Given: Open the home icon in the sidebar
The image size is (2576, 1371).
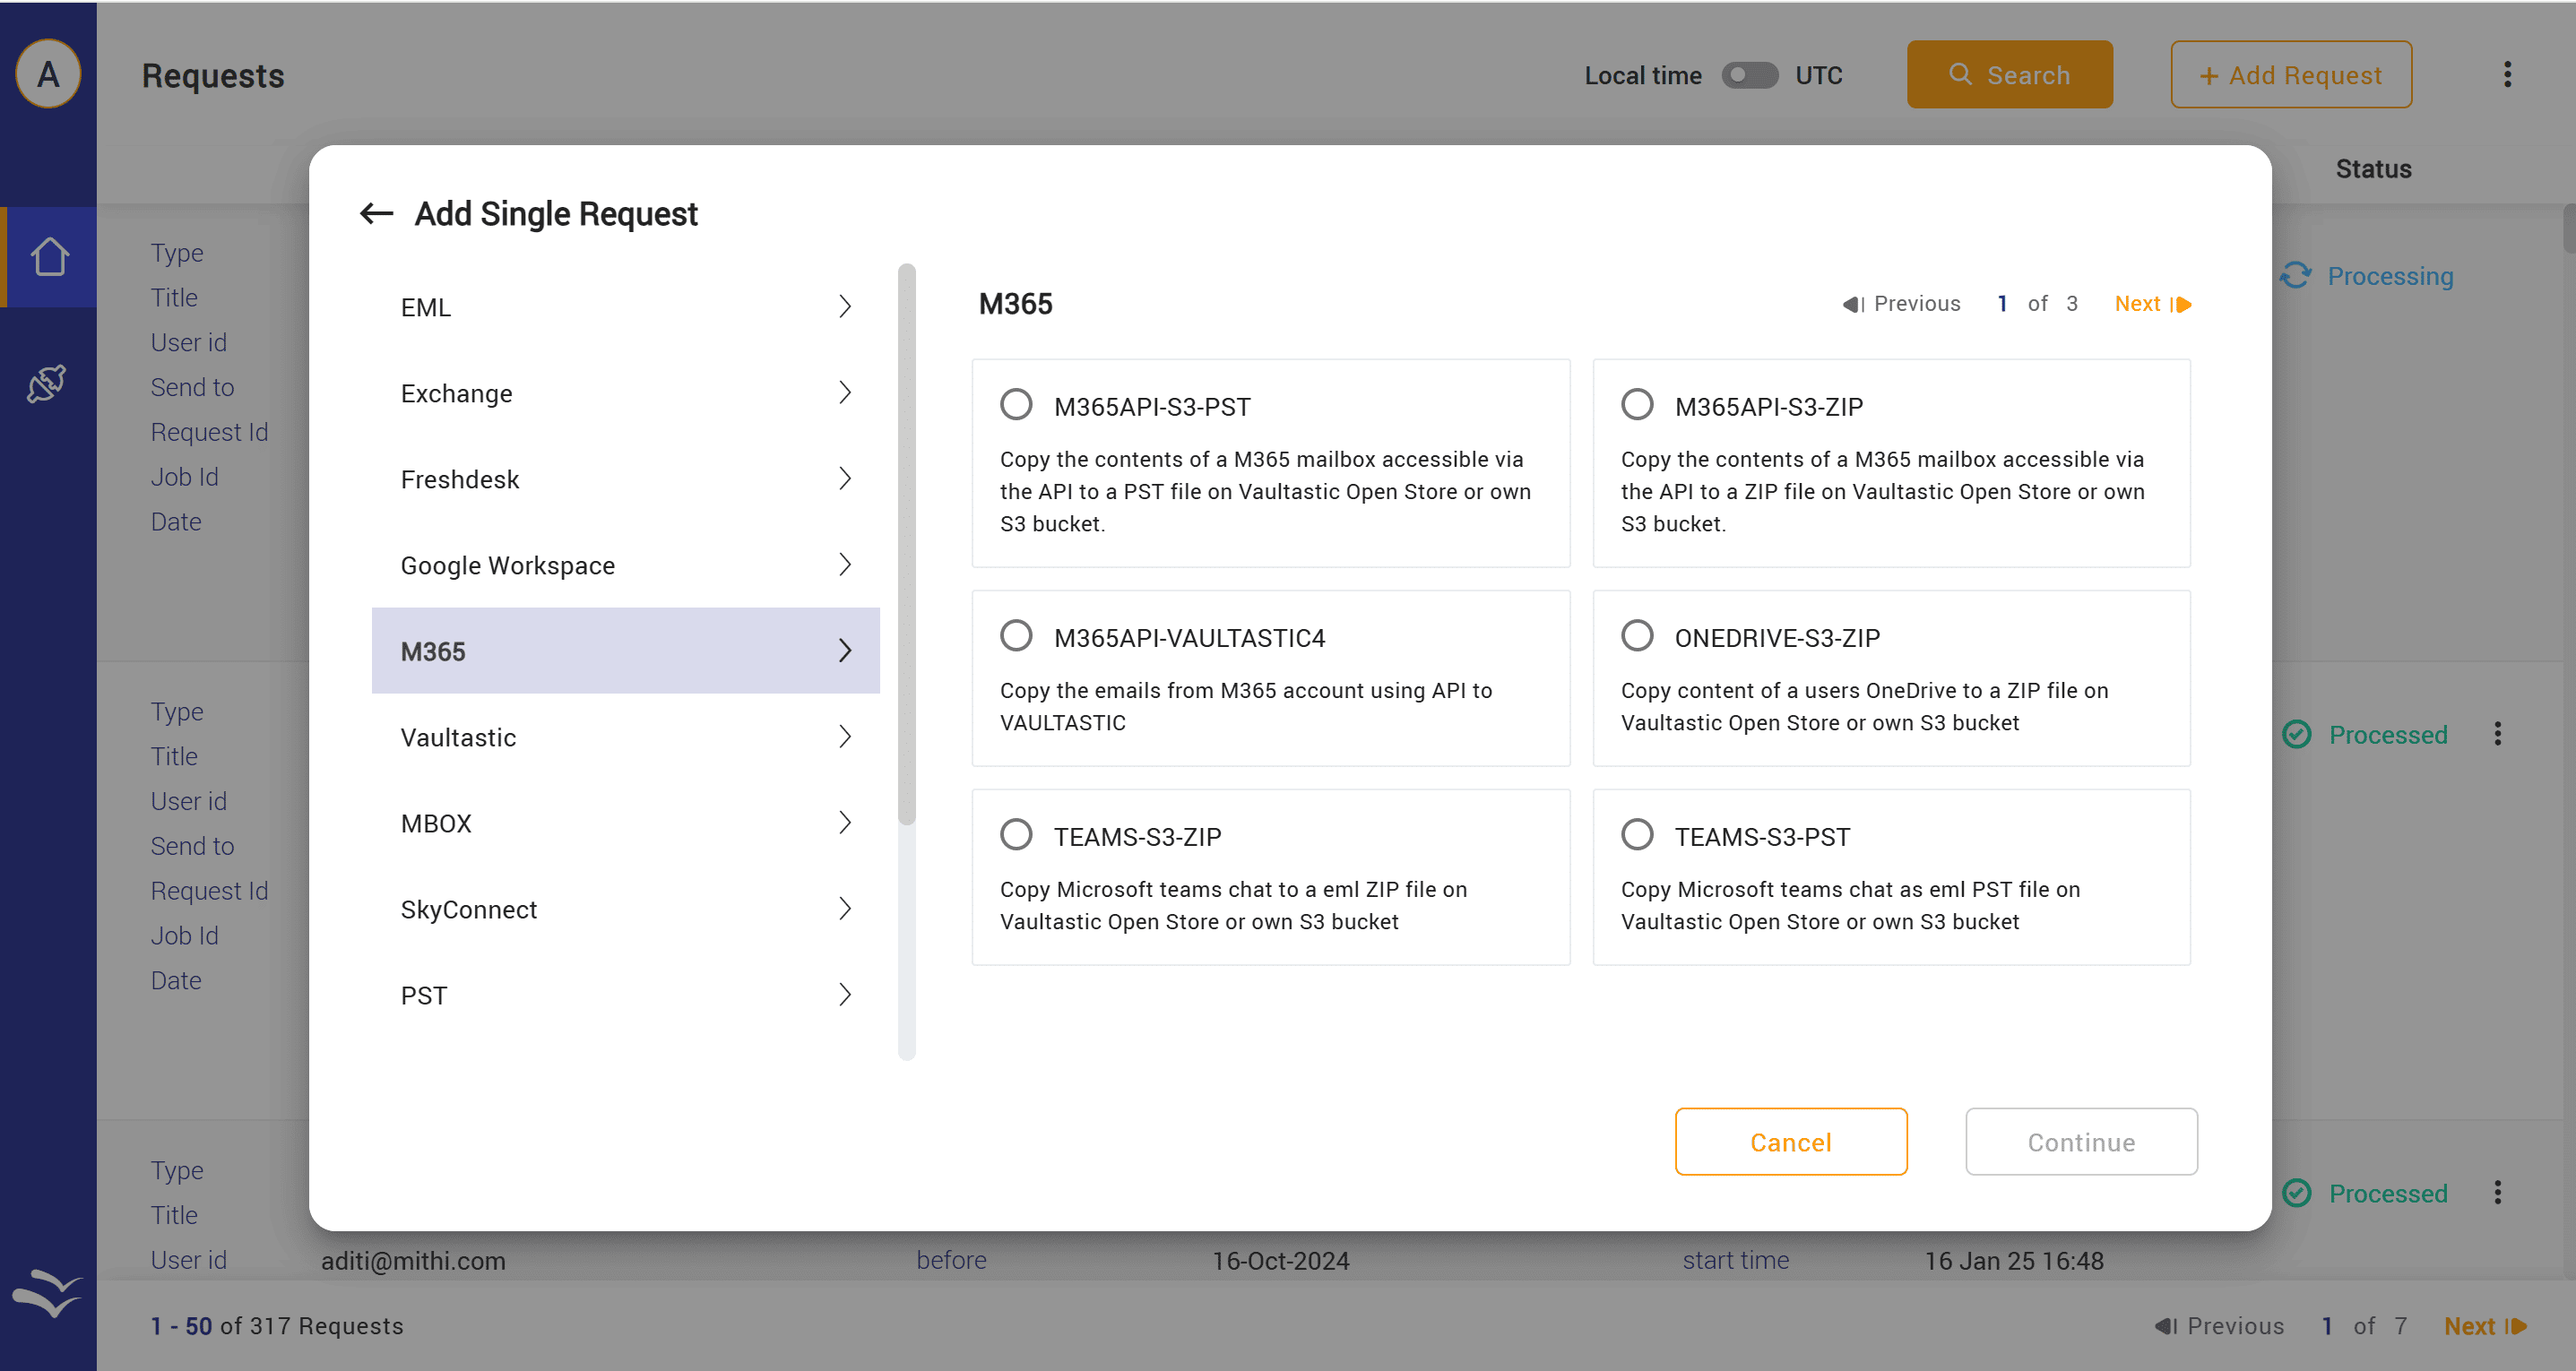Looking at the screenshot, I should click(x=49, y=257).
